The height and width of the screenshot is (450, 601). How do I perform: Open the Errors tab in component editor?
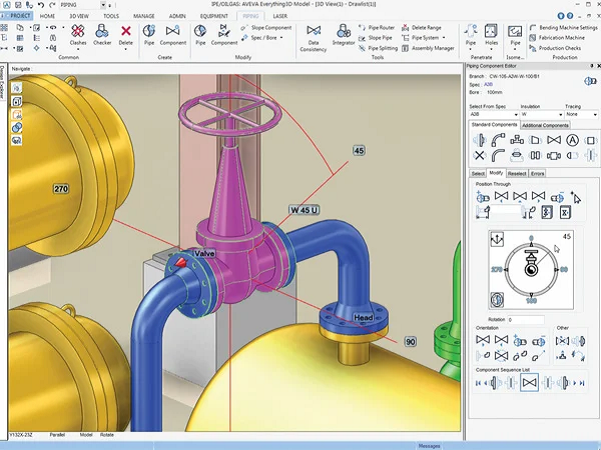[x=538, y=173]
